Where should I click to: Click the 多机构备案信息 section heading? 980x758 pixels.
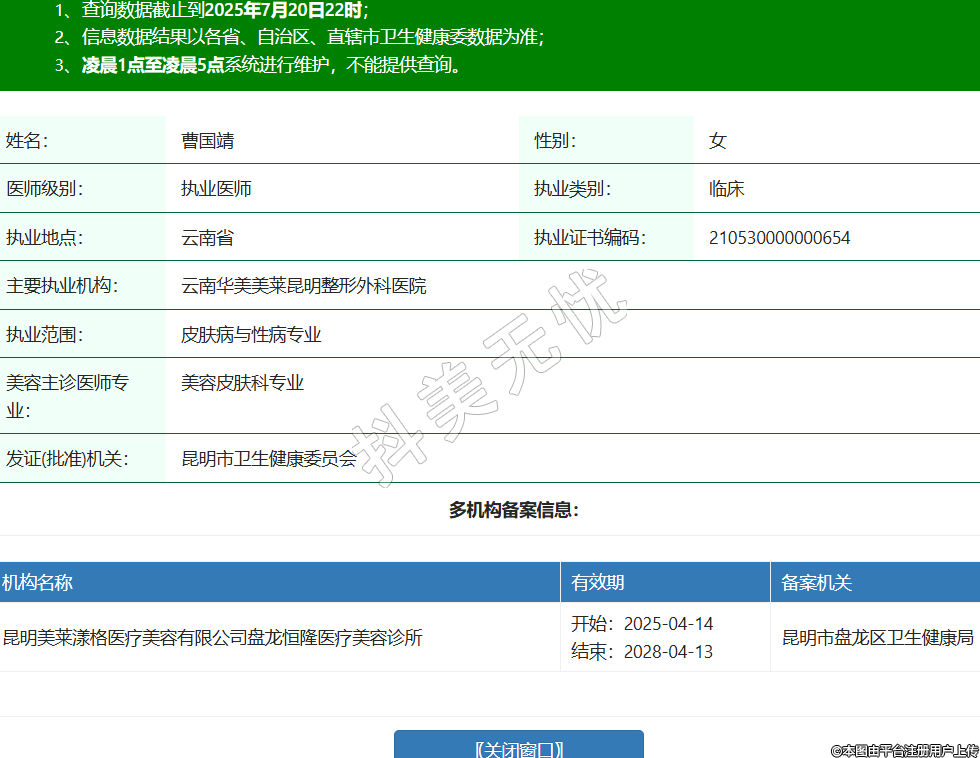click(x=514, y=510)
